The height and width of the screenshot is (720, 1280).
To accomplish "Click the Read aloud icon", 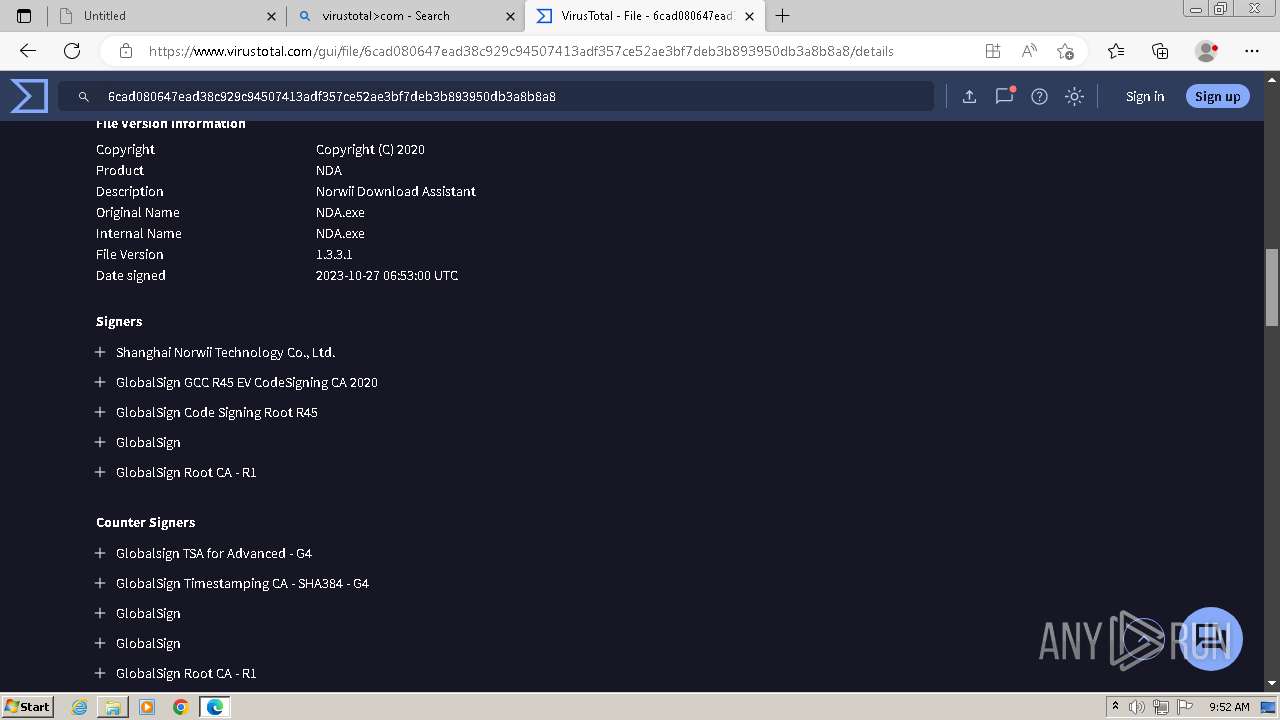I will click(1029, 51).
